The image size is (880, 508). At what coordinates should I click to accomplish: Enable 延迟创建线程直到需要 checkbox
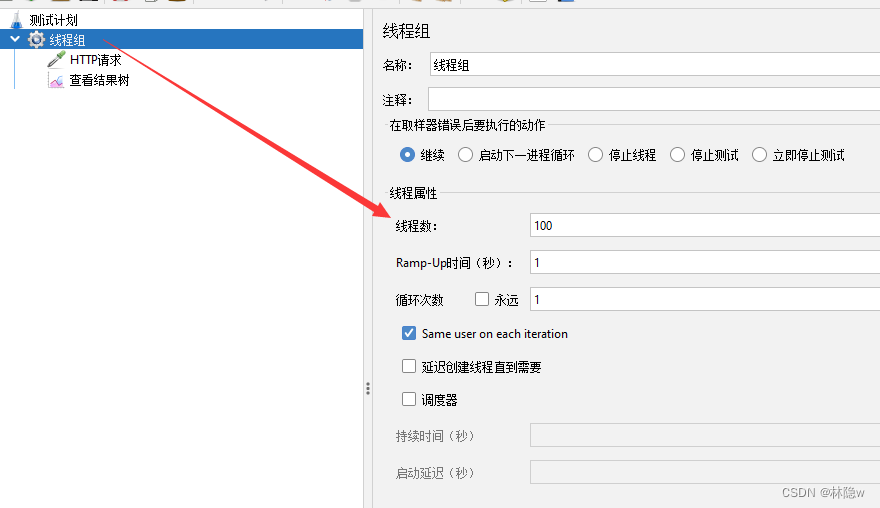coord(409,367)
